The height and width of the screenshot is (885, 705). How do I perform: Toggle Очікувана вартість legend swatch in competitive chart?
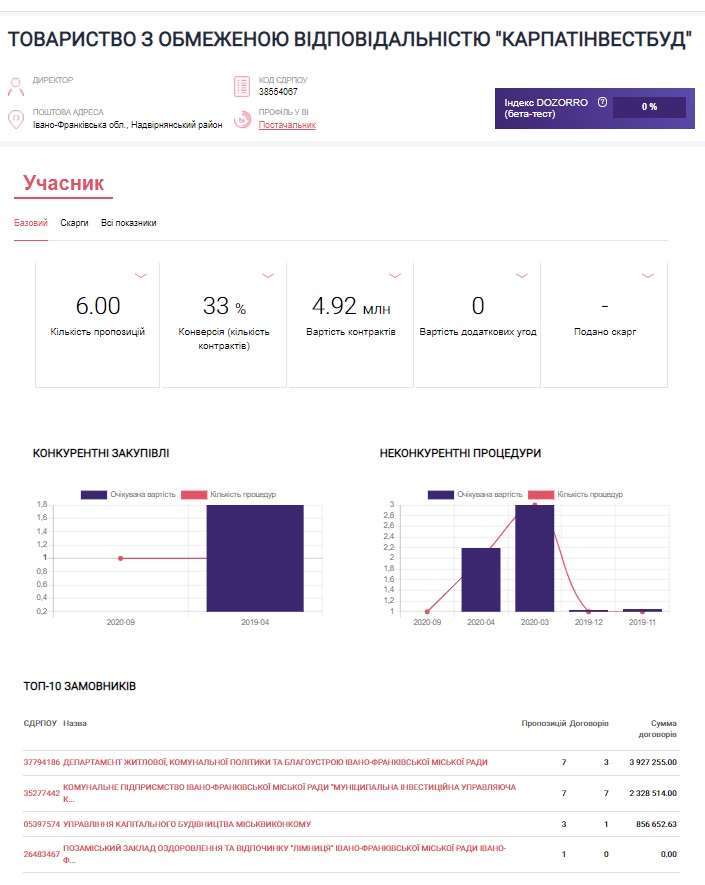click(94, 494)
